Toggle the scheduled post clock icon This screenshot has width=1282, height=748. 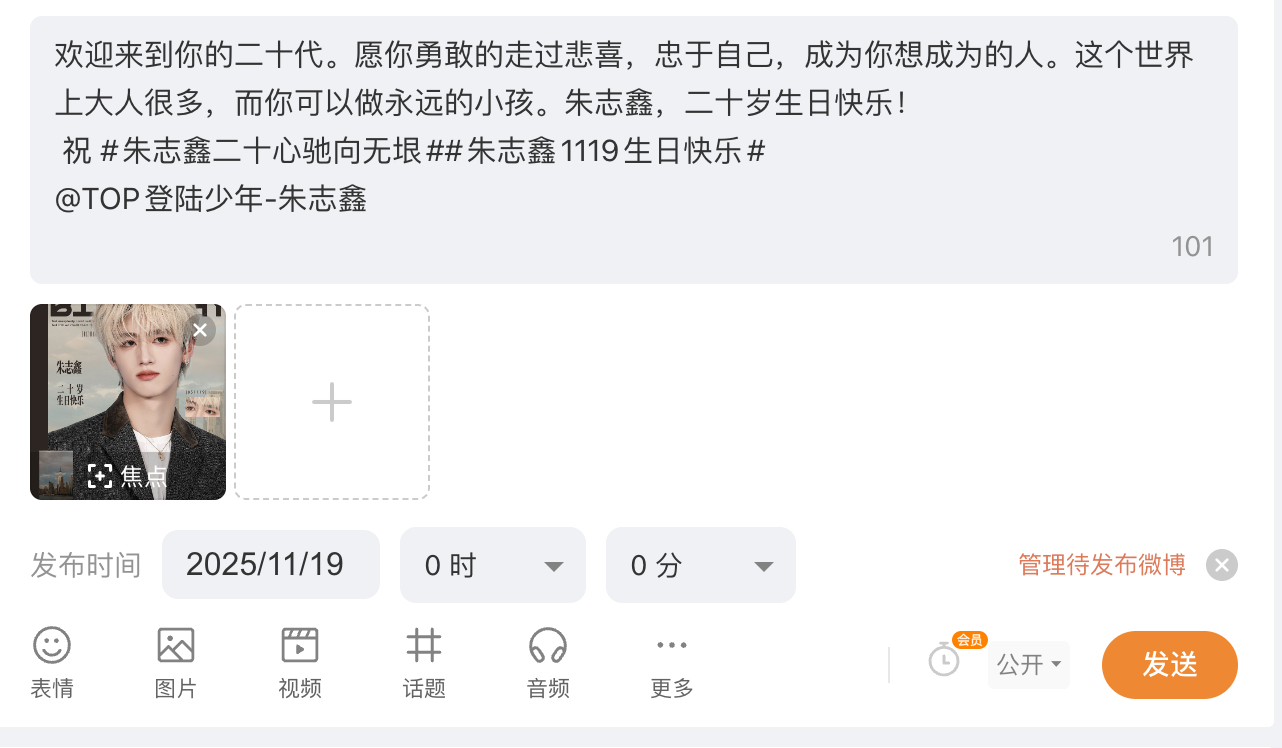click(943, 660)
